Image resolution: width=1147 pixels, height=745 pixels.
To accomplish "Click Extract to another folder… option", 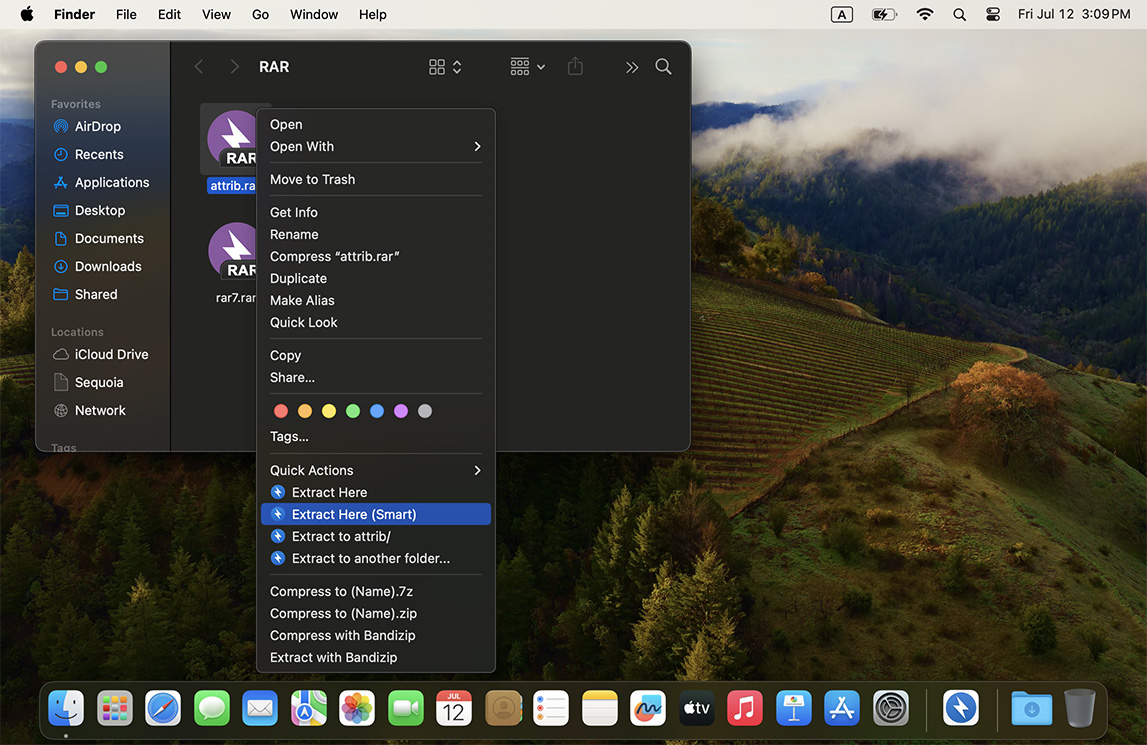I will [x=371, y=558].
